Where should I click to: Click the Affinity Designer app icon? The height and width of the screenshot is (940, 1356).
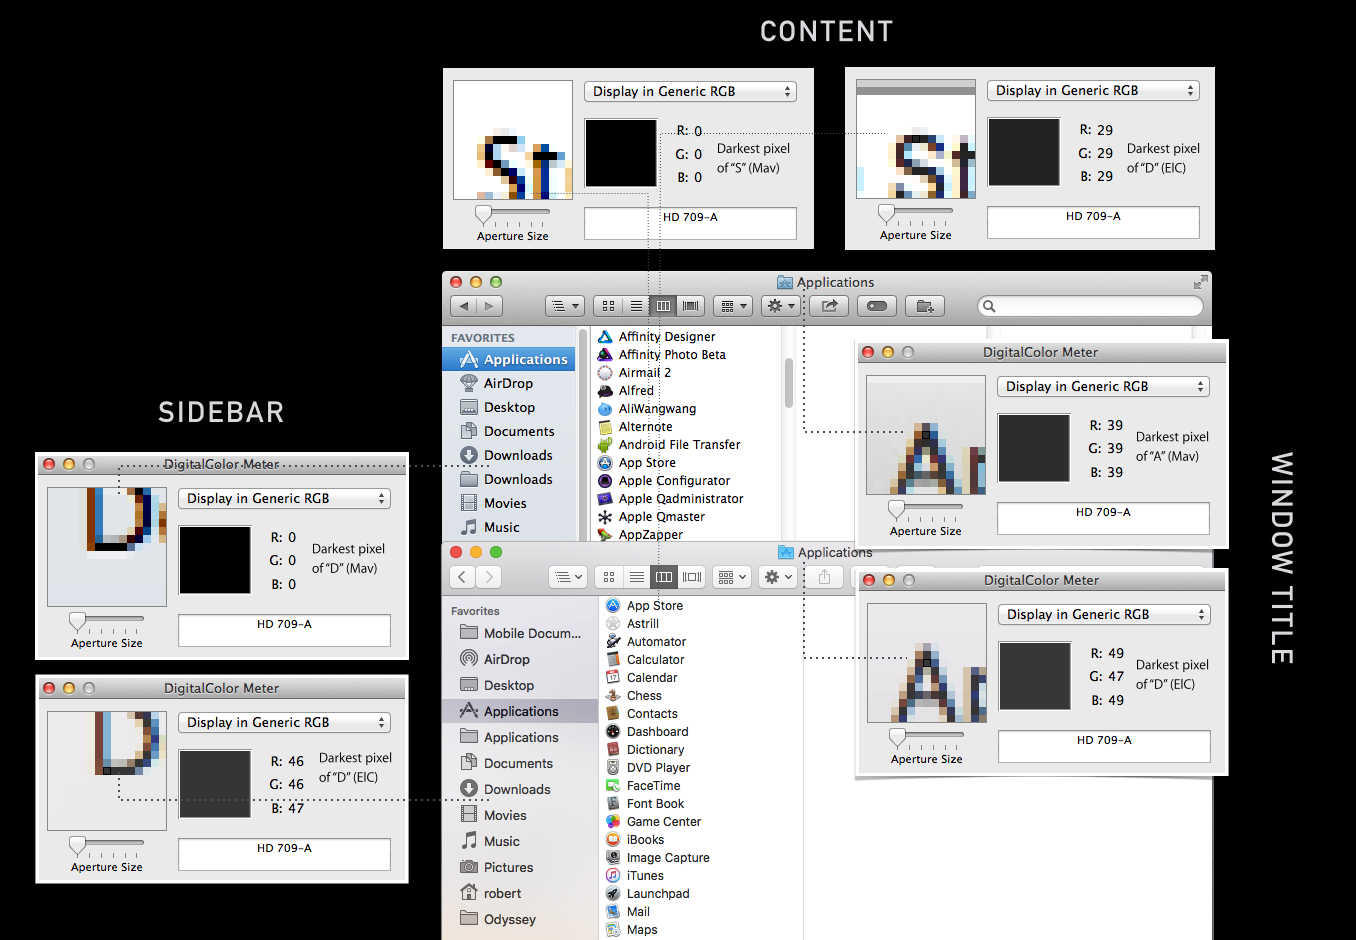(x=605, y=337)
